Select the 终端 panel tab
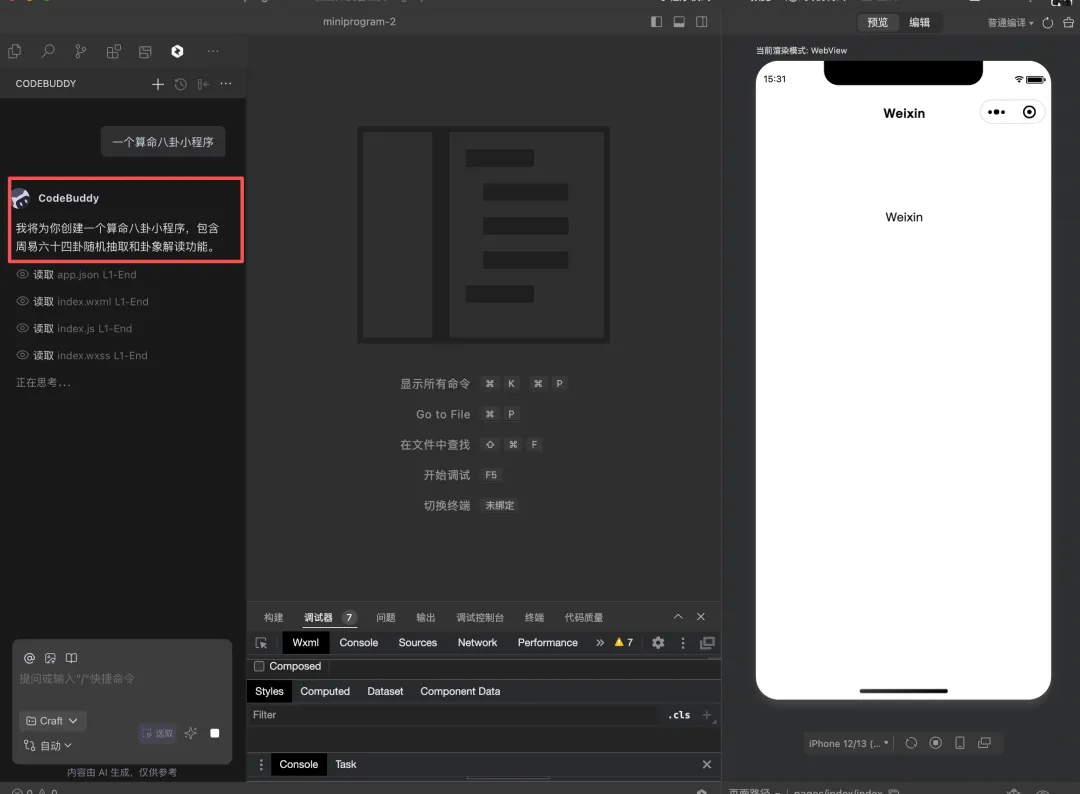 point(534,618)
